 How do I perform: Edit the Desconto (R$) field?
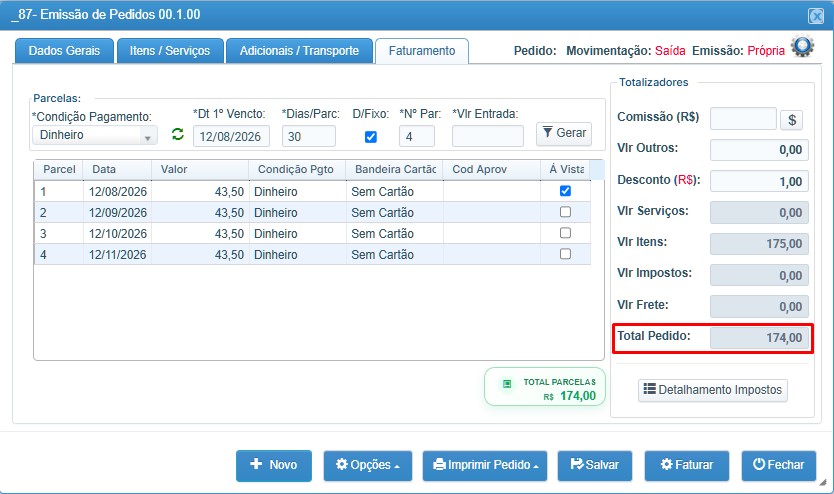[x=759, y=181]
